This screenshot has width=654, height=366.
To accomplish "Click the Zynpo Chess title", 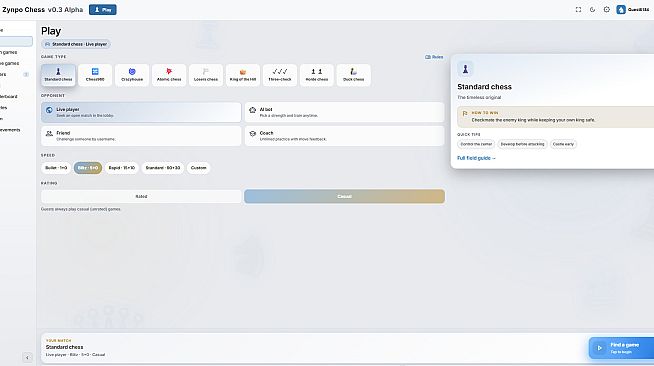I will [23, 10].
